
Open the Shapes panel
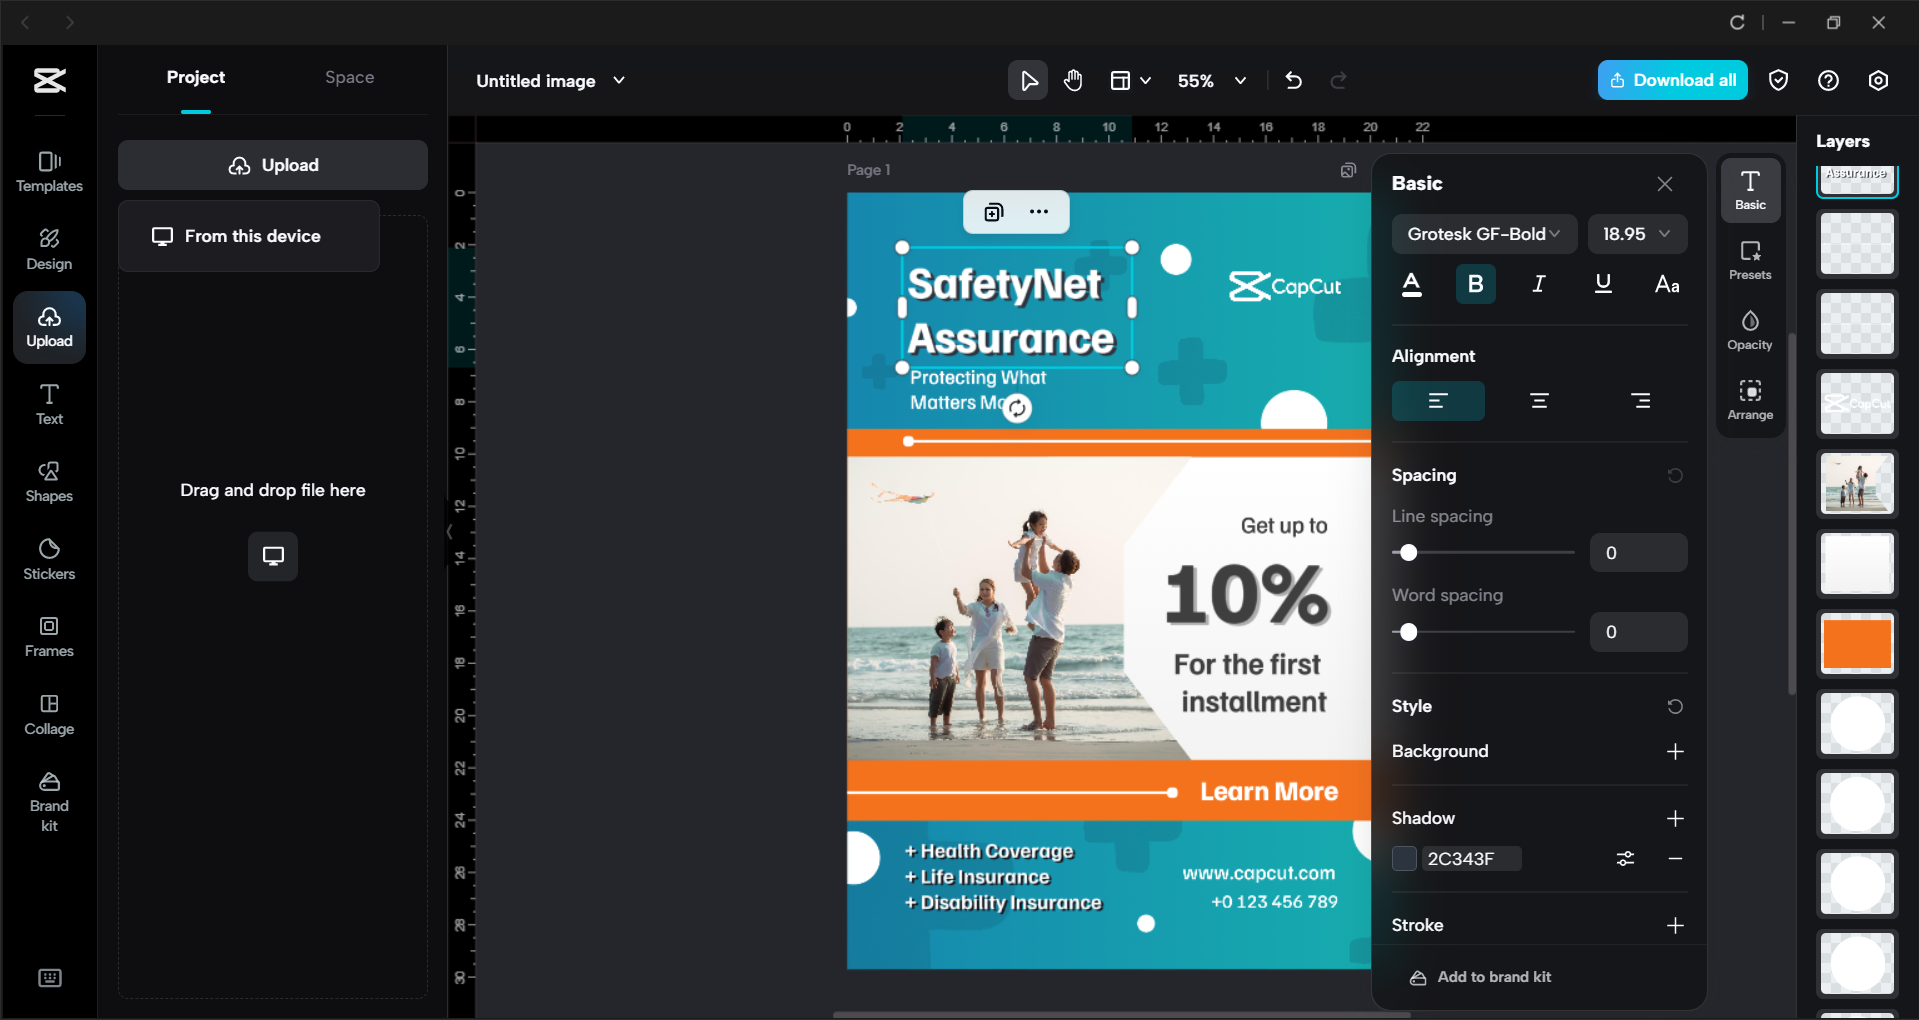(x=48, y=483)
